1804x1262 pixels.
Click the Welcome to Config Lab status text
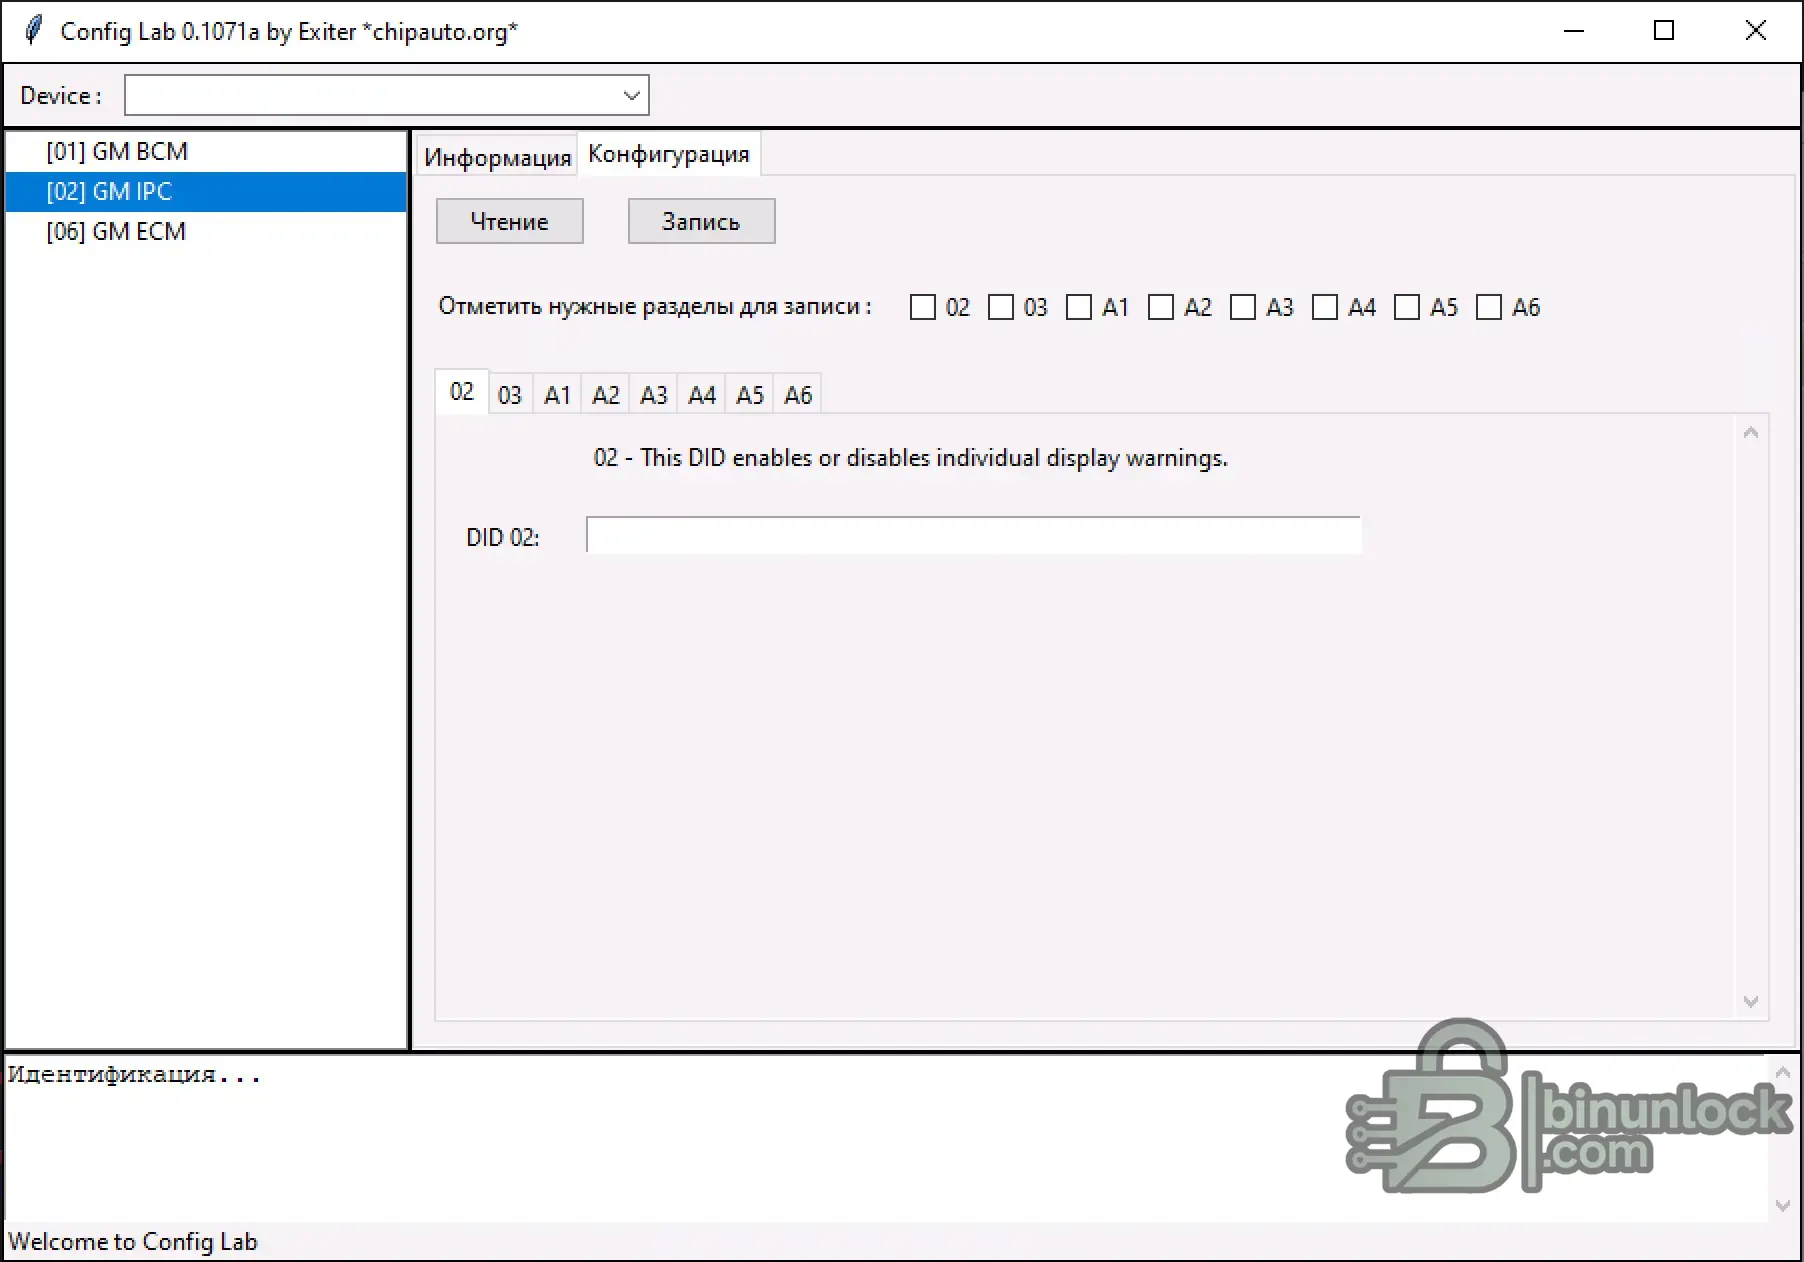pyautogui.click(x=133, y=1241)
